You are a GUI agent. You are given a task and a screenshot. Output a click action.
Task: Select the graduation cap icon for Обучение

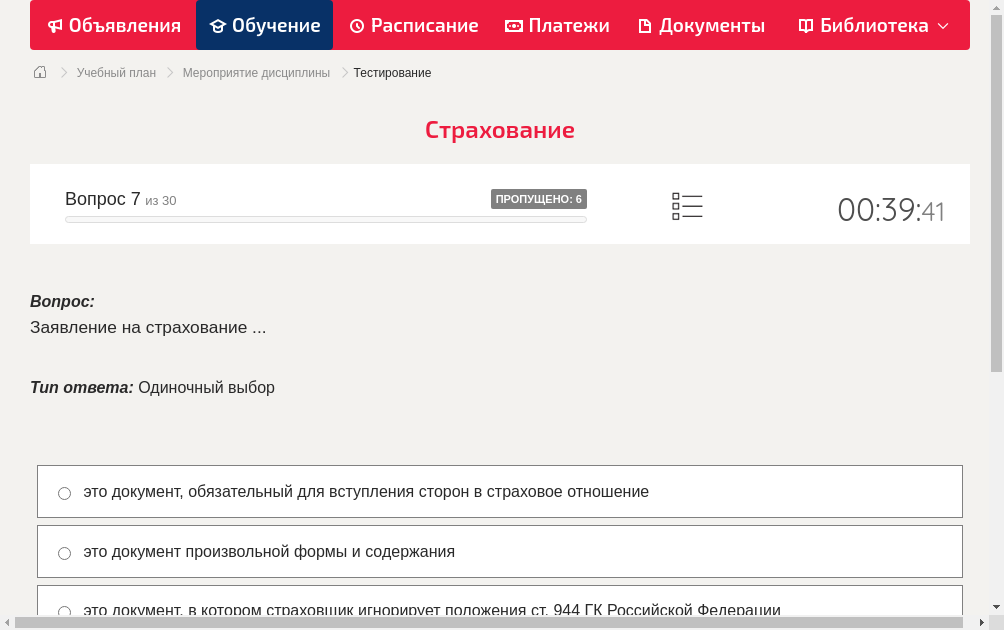(x=220, y=25)
